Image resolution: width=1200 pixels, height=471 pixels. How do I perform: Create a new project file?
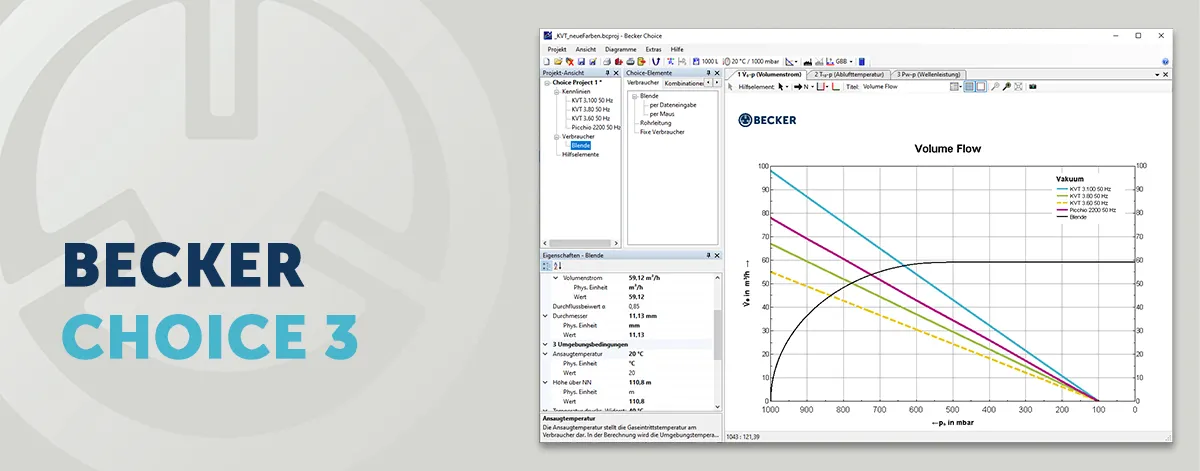(546, 62)
